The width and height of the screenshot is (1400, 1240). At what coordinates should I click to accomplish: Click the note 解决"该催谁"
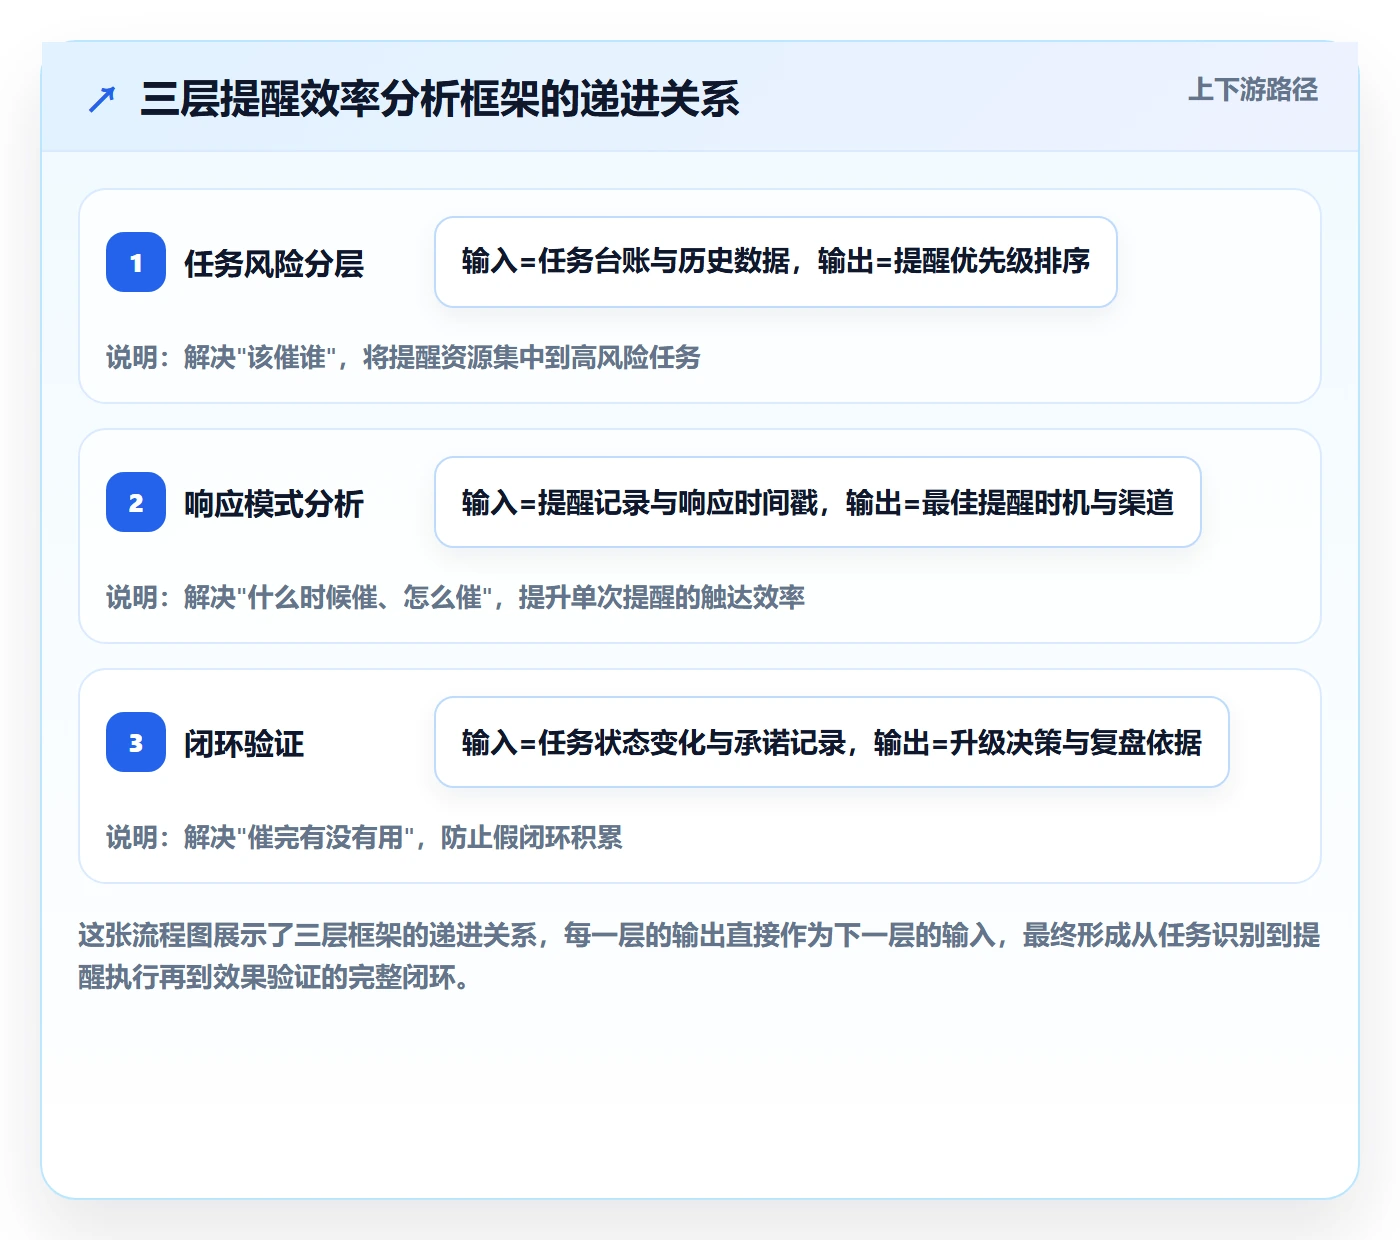coord(403,357)
